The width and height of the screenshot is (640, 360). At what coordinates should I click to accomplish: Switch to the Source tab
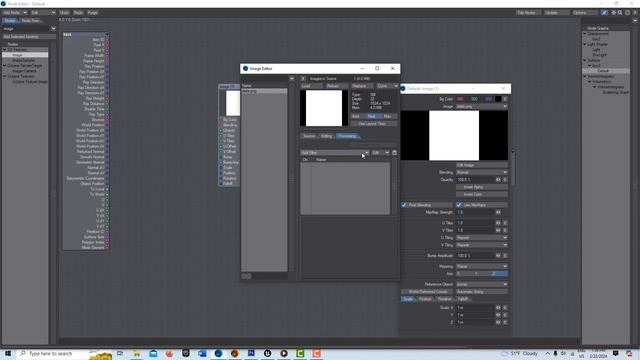pos(309,136)
